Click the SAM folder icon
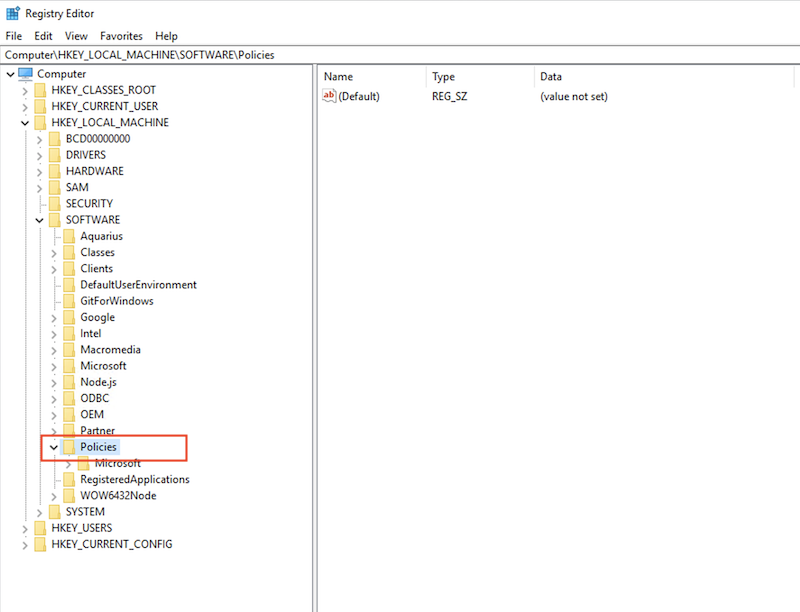 [x=55, y=188]
